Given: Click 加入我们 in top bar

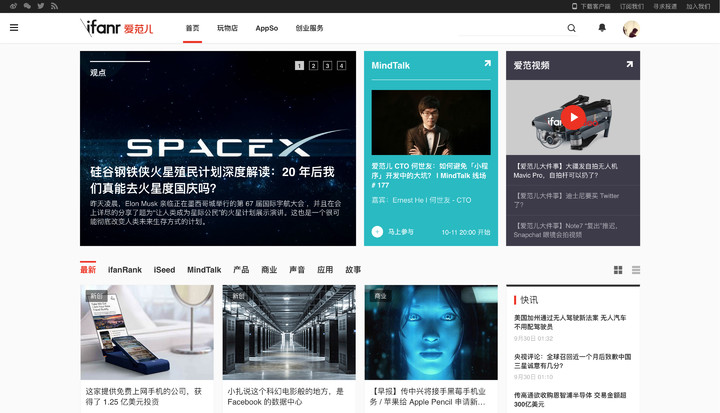Looking at the screenshot, I should 698,6.
